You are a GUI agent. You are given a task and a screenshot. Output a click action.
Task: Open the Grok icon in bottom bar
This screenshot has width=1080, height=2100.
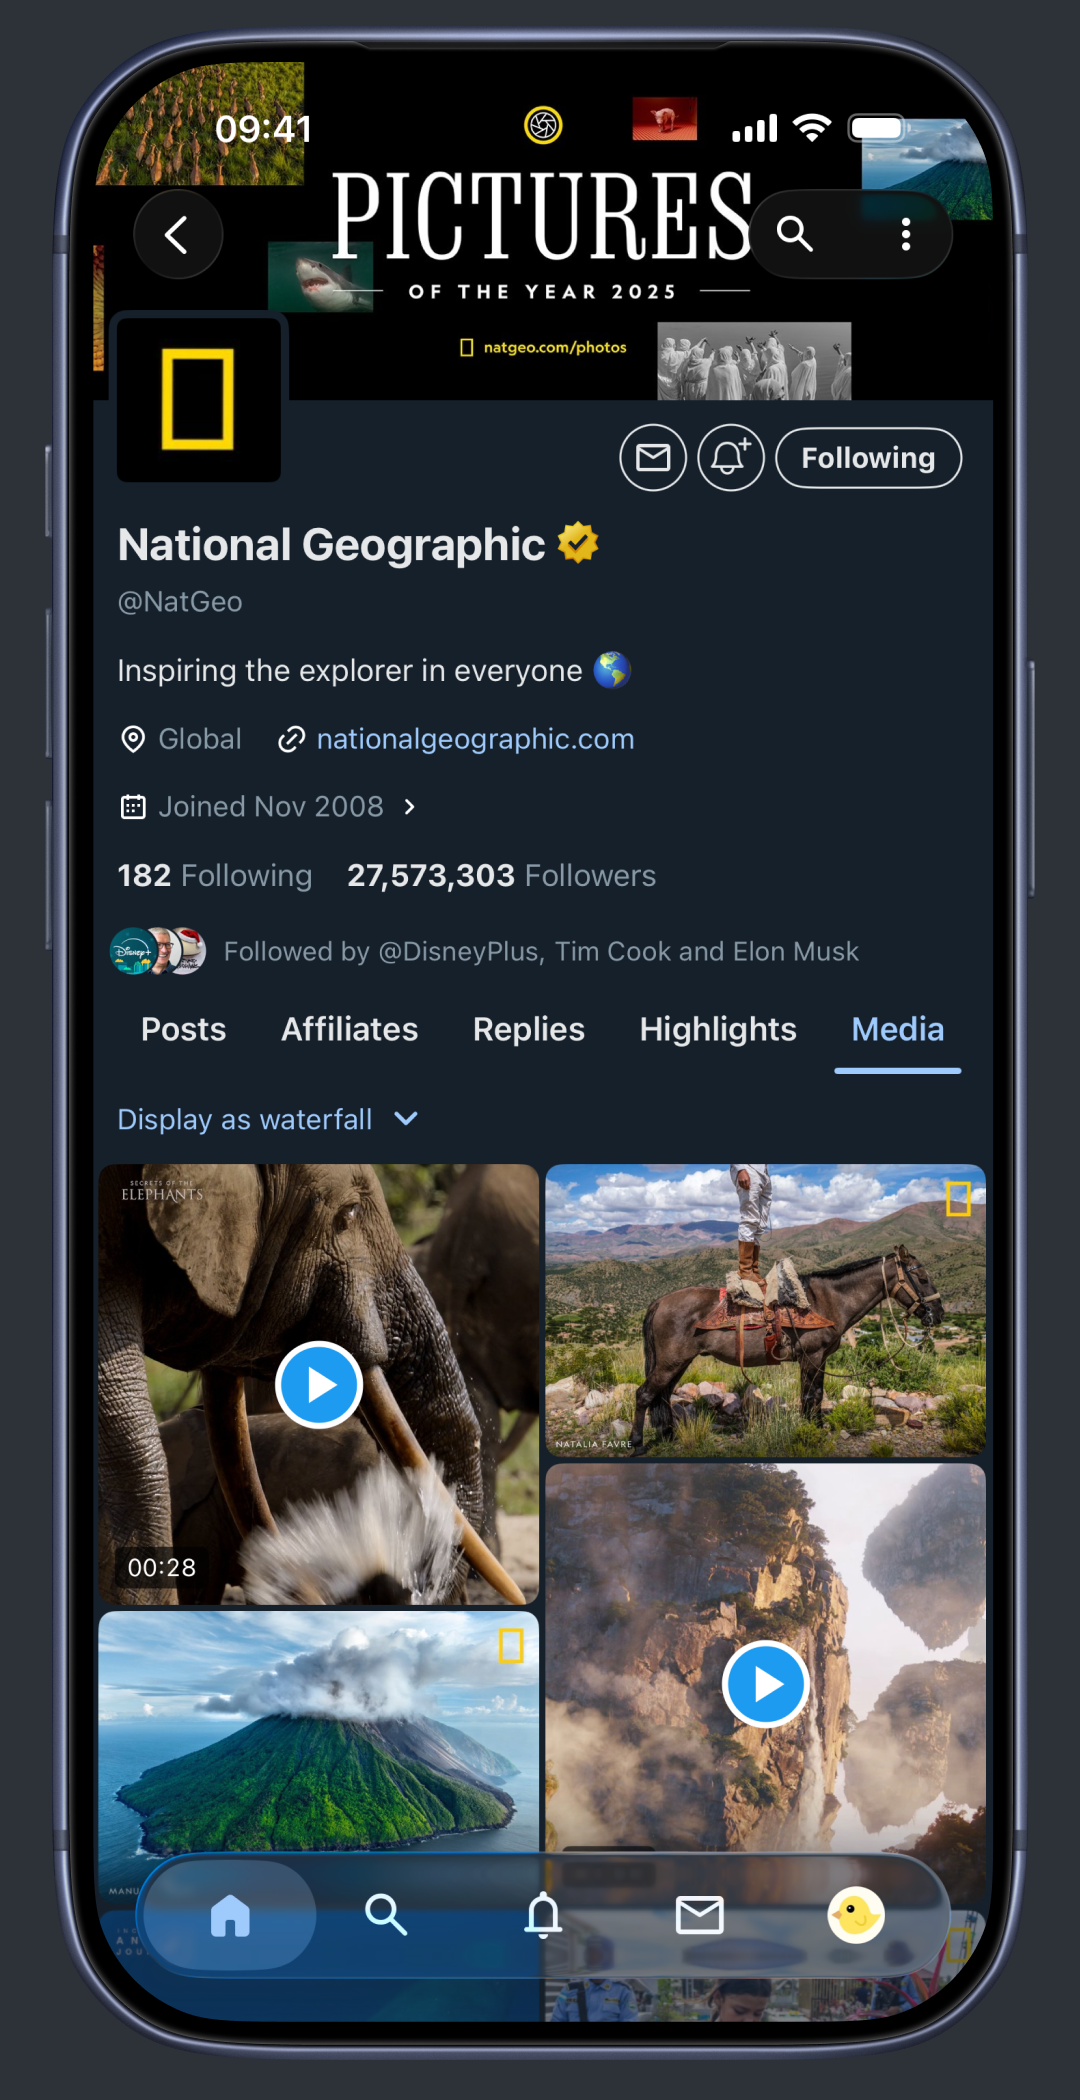tap(855, 1914)
